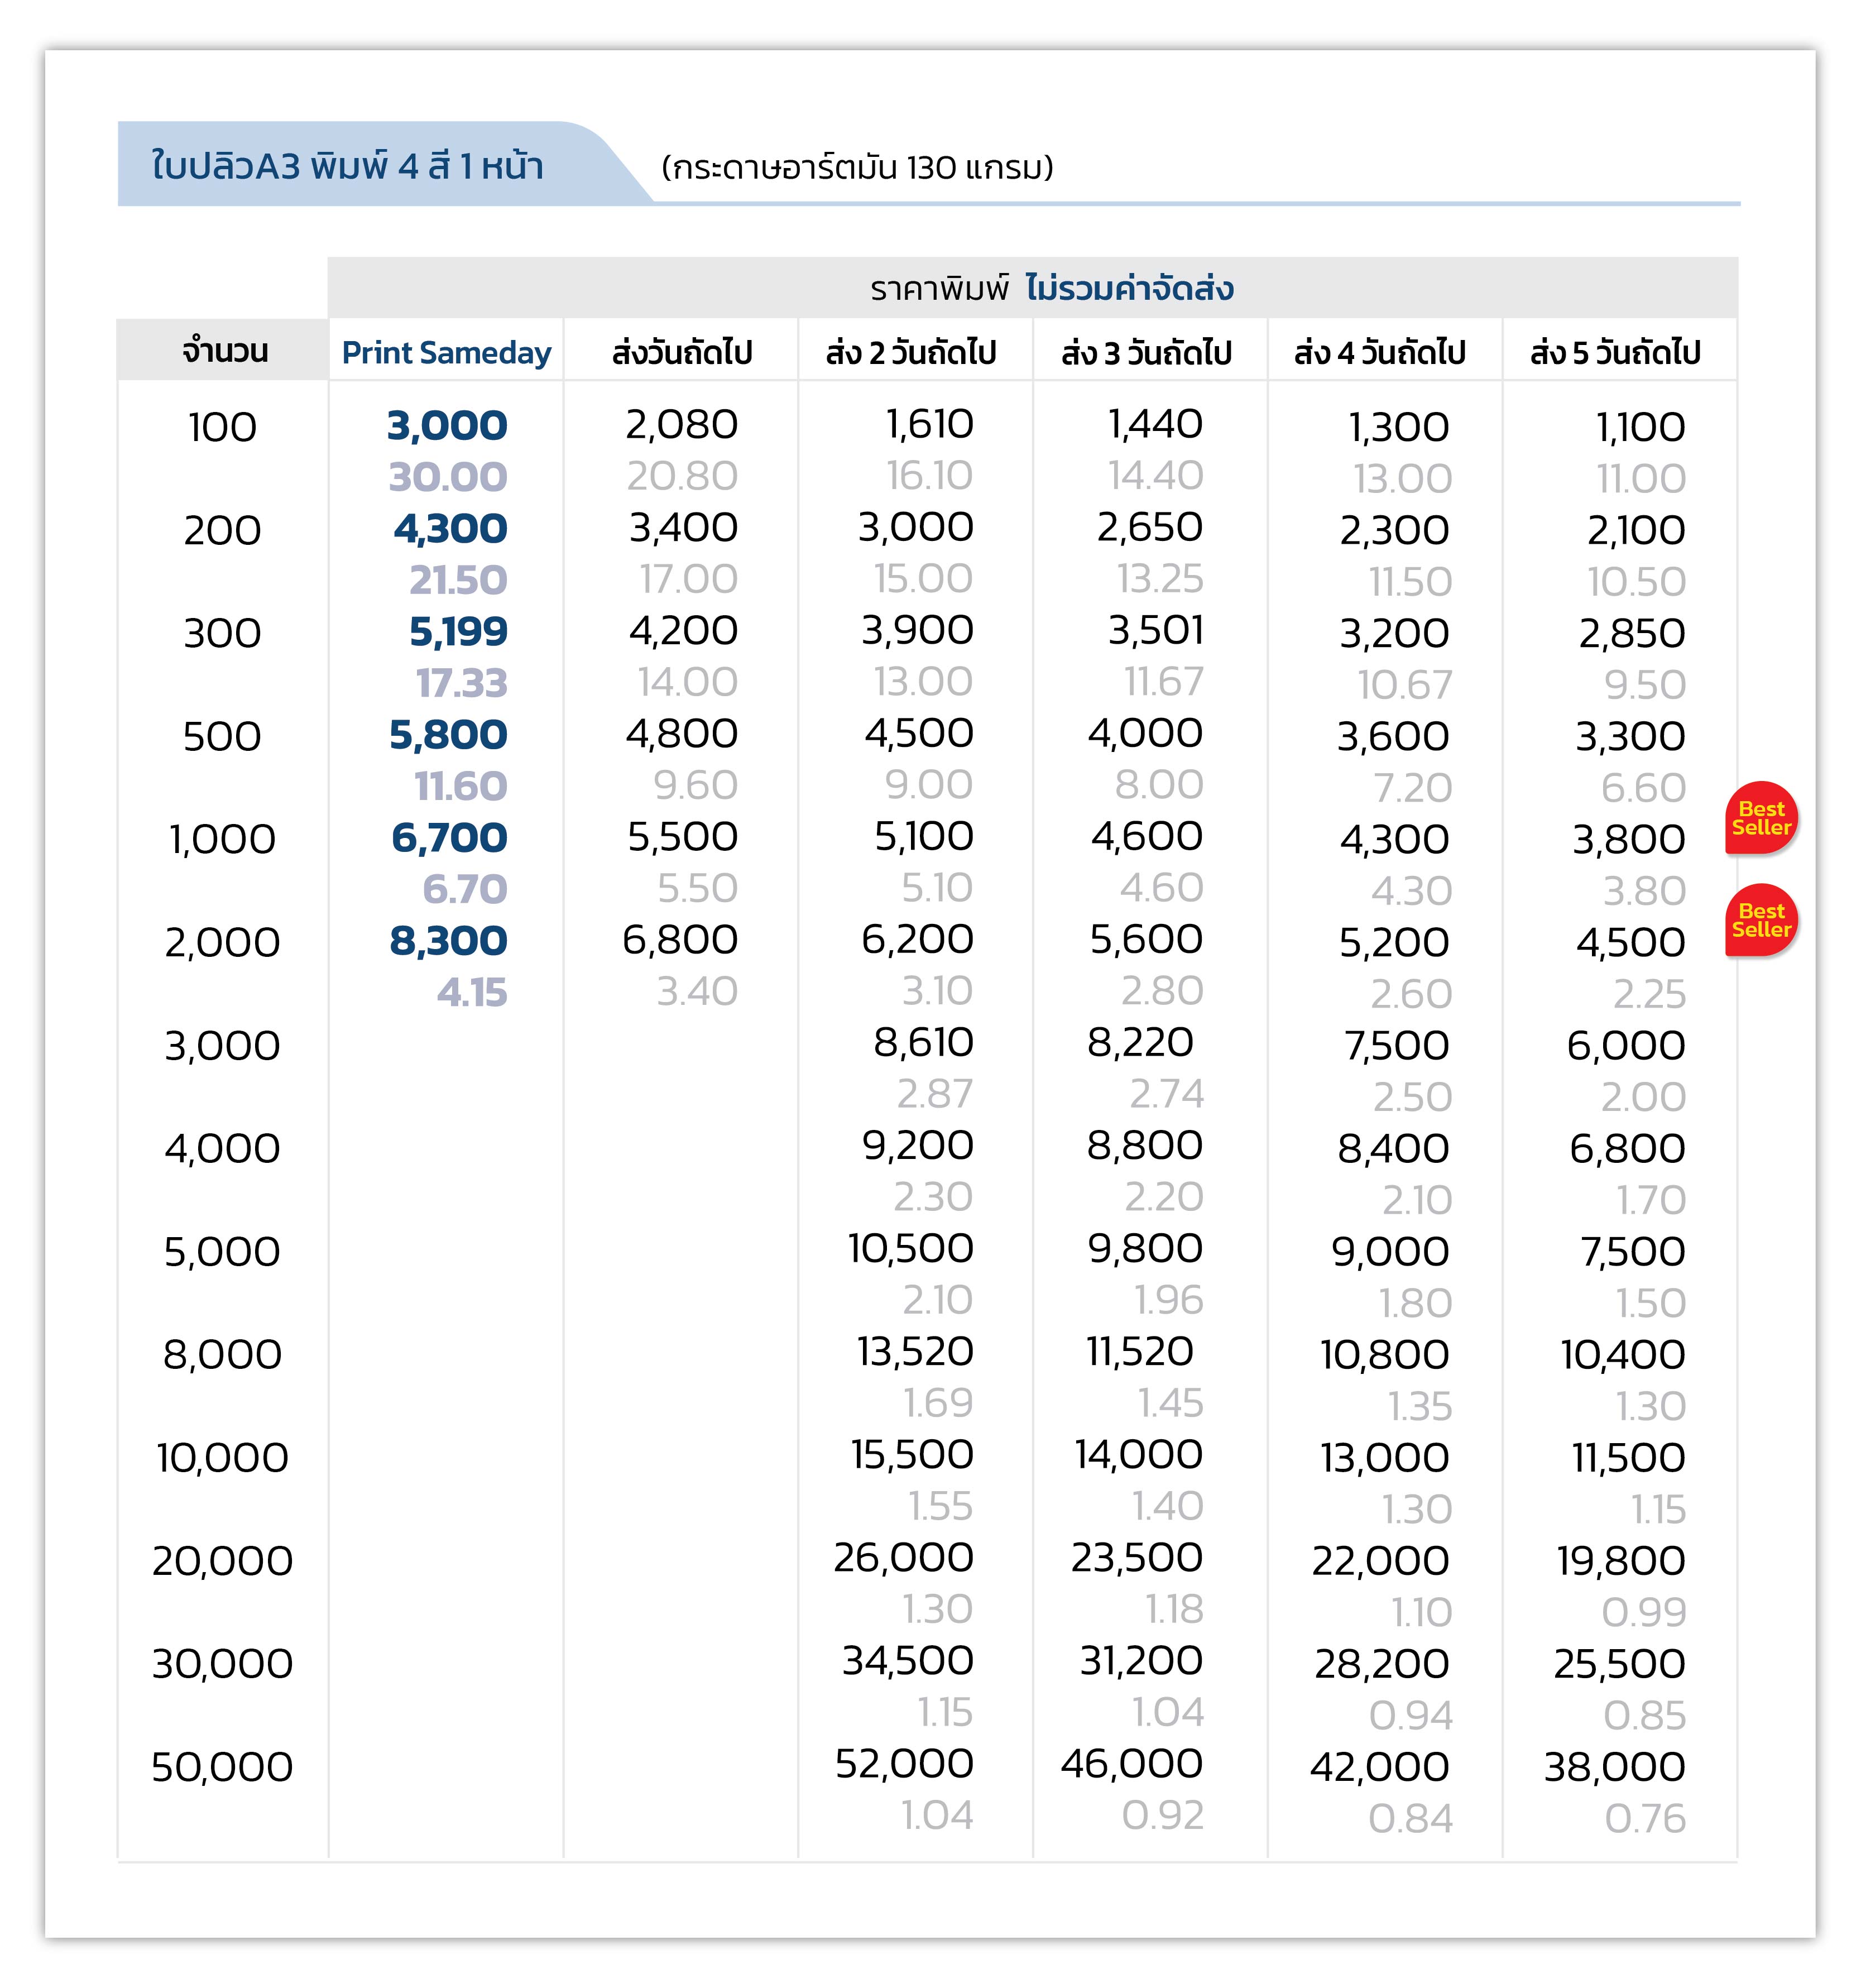Viewport: 1861px width, 1988px height.
Task: Click the next-day price 2,080
Action: tap(681, 425)
